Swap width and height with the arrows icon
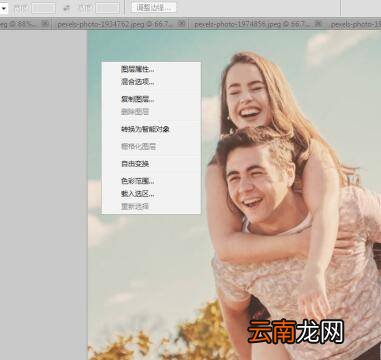 click(x=67, y=8)
